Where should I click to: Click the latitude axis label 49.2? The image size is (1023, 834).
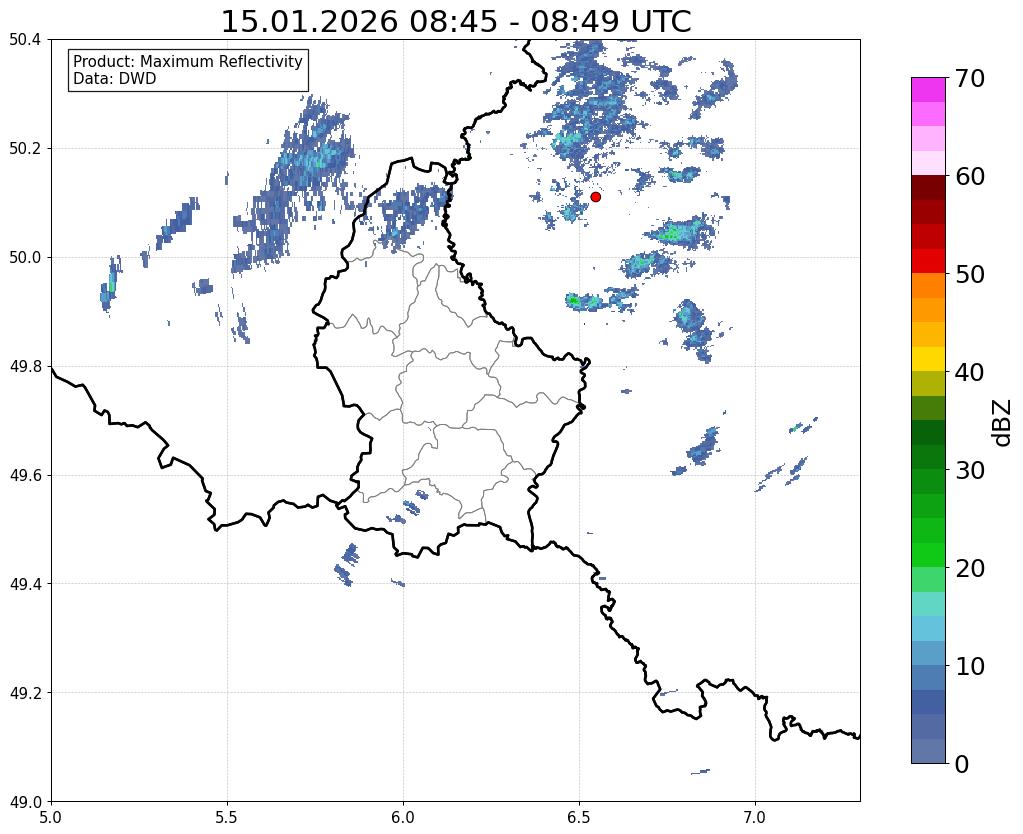click(x=25, y=693)
